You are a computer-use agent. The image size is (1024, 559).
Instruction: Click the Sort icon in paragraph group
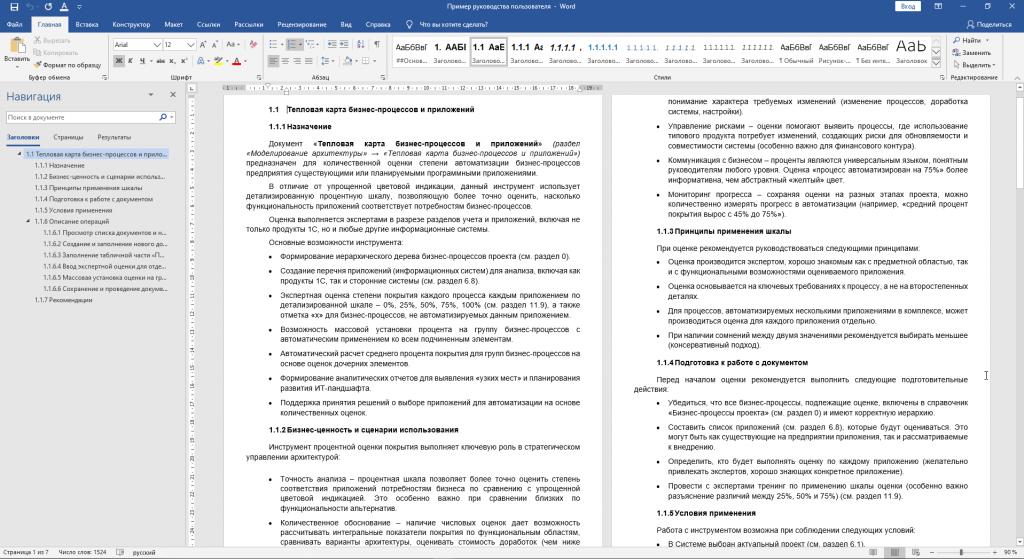tap(360, 44)
